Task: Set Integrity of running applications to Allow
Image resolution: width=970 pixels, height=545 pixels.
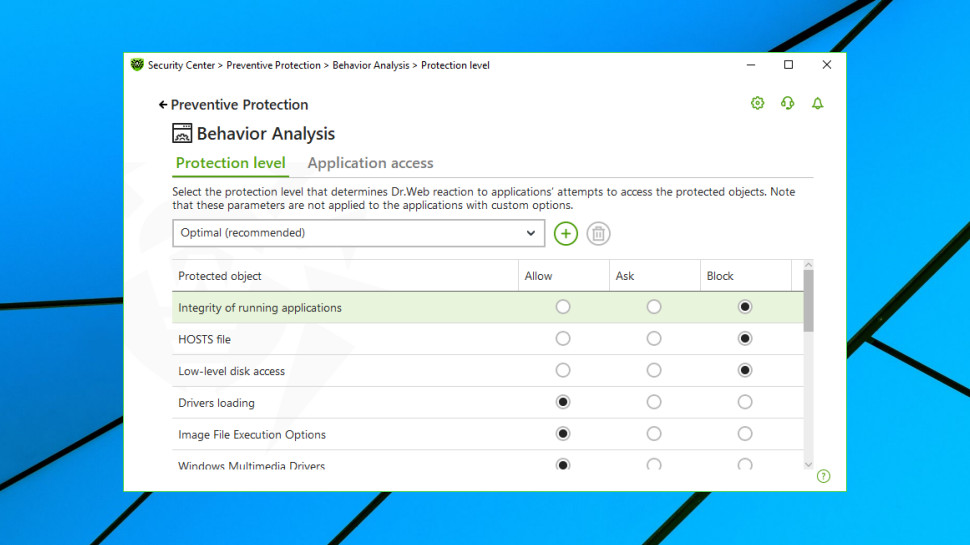Action: (562, 307)
